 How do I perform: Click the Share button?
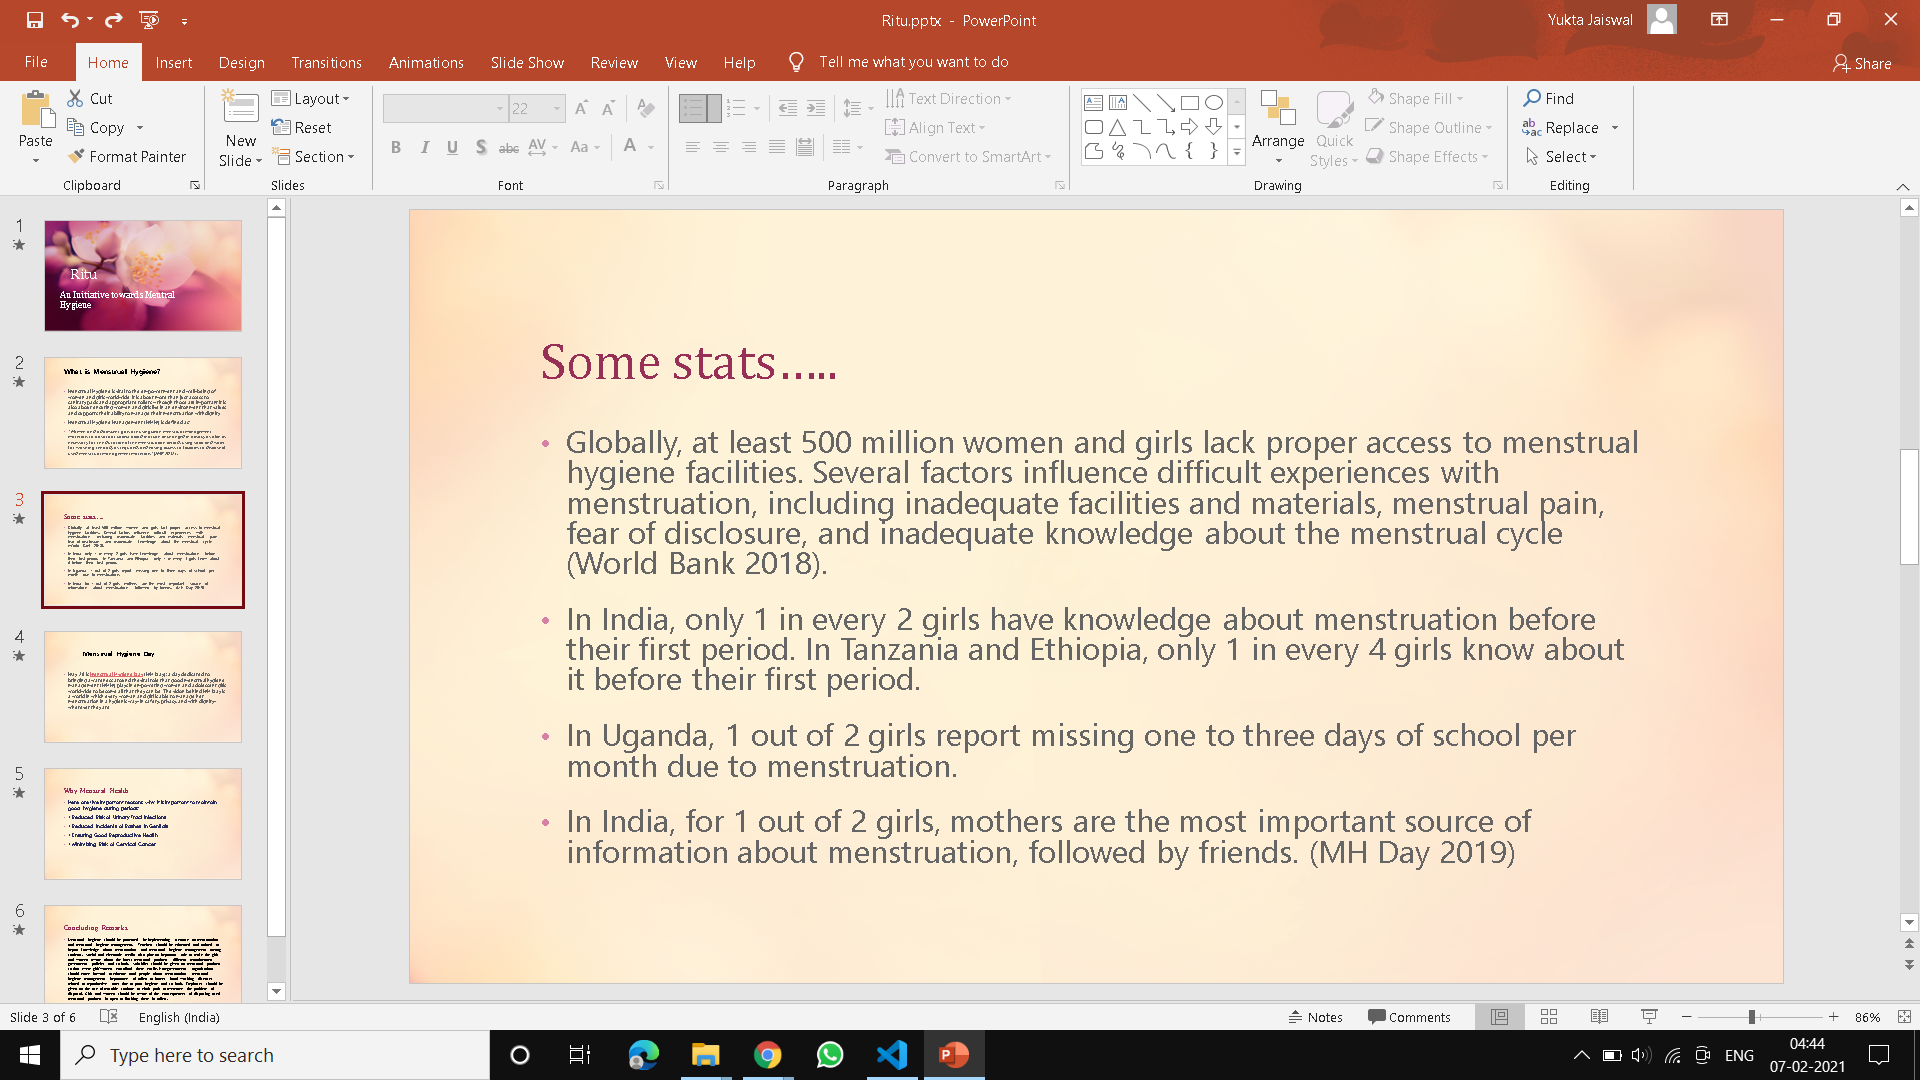tap(1862, 63)
